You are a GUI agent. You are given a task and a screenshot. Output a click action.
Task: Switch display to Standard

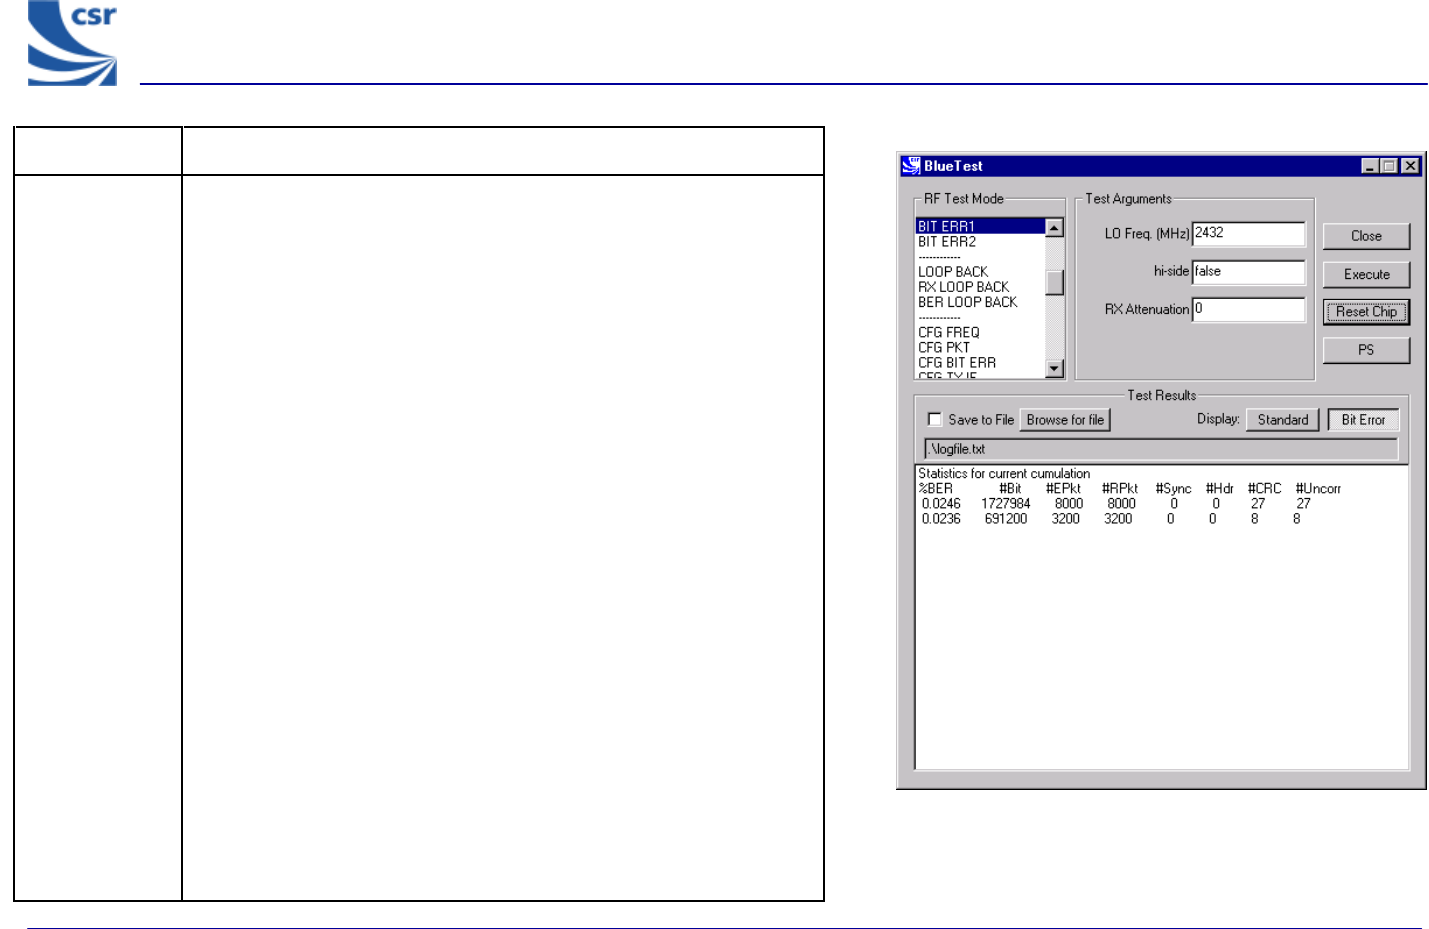tap(1283, 420)
